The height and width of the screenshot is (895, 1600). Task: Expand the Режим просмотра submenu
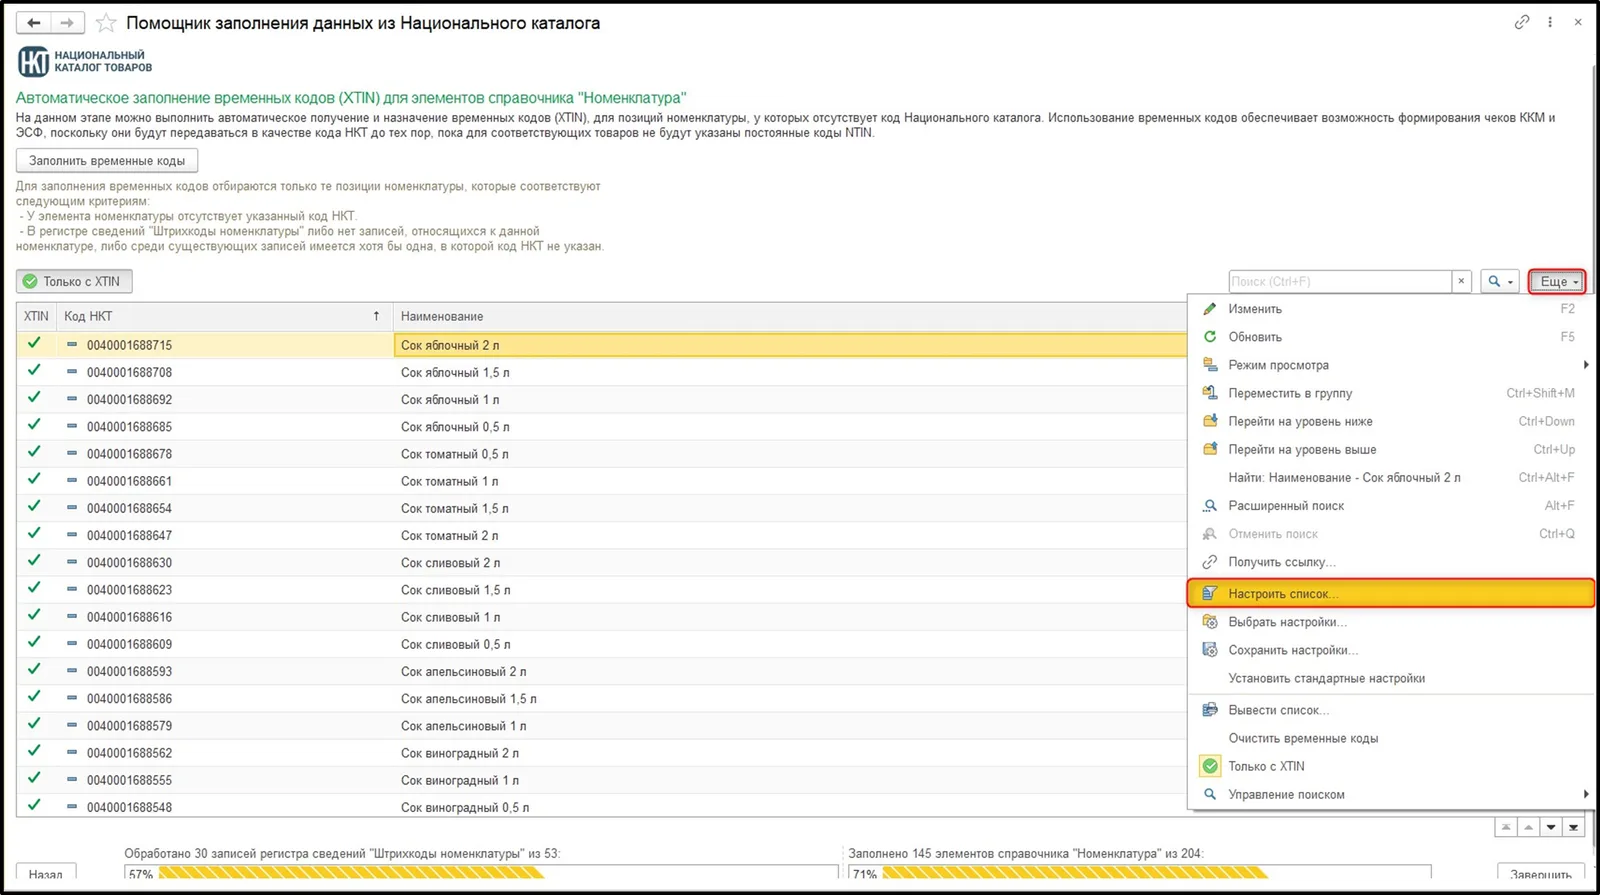click(x=1391, y=365)
